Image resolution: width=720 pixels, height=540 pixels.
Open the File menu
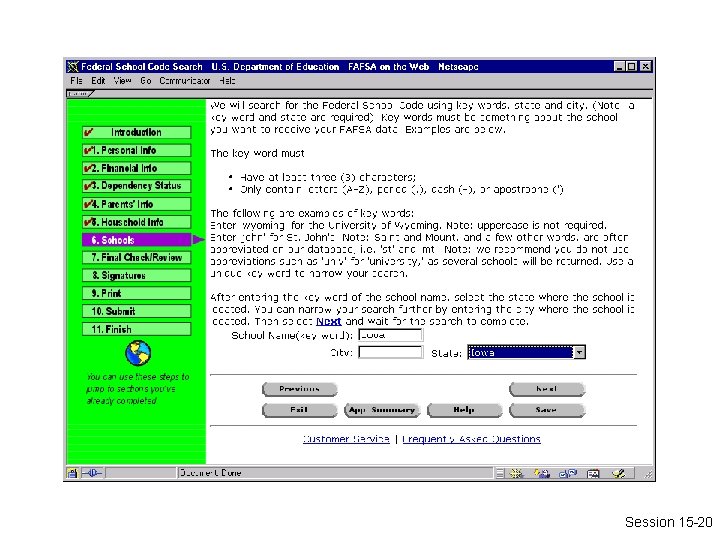(x=76, y=81)
